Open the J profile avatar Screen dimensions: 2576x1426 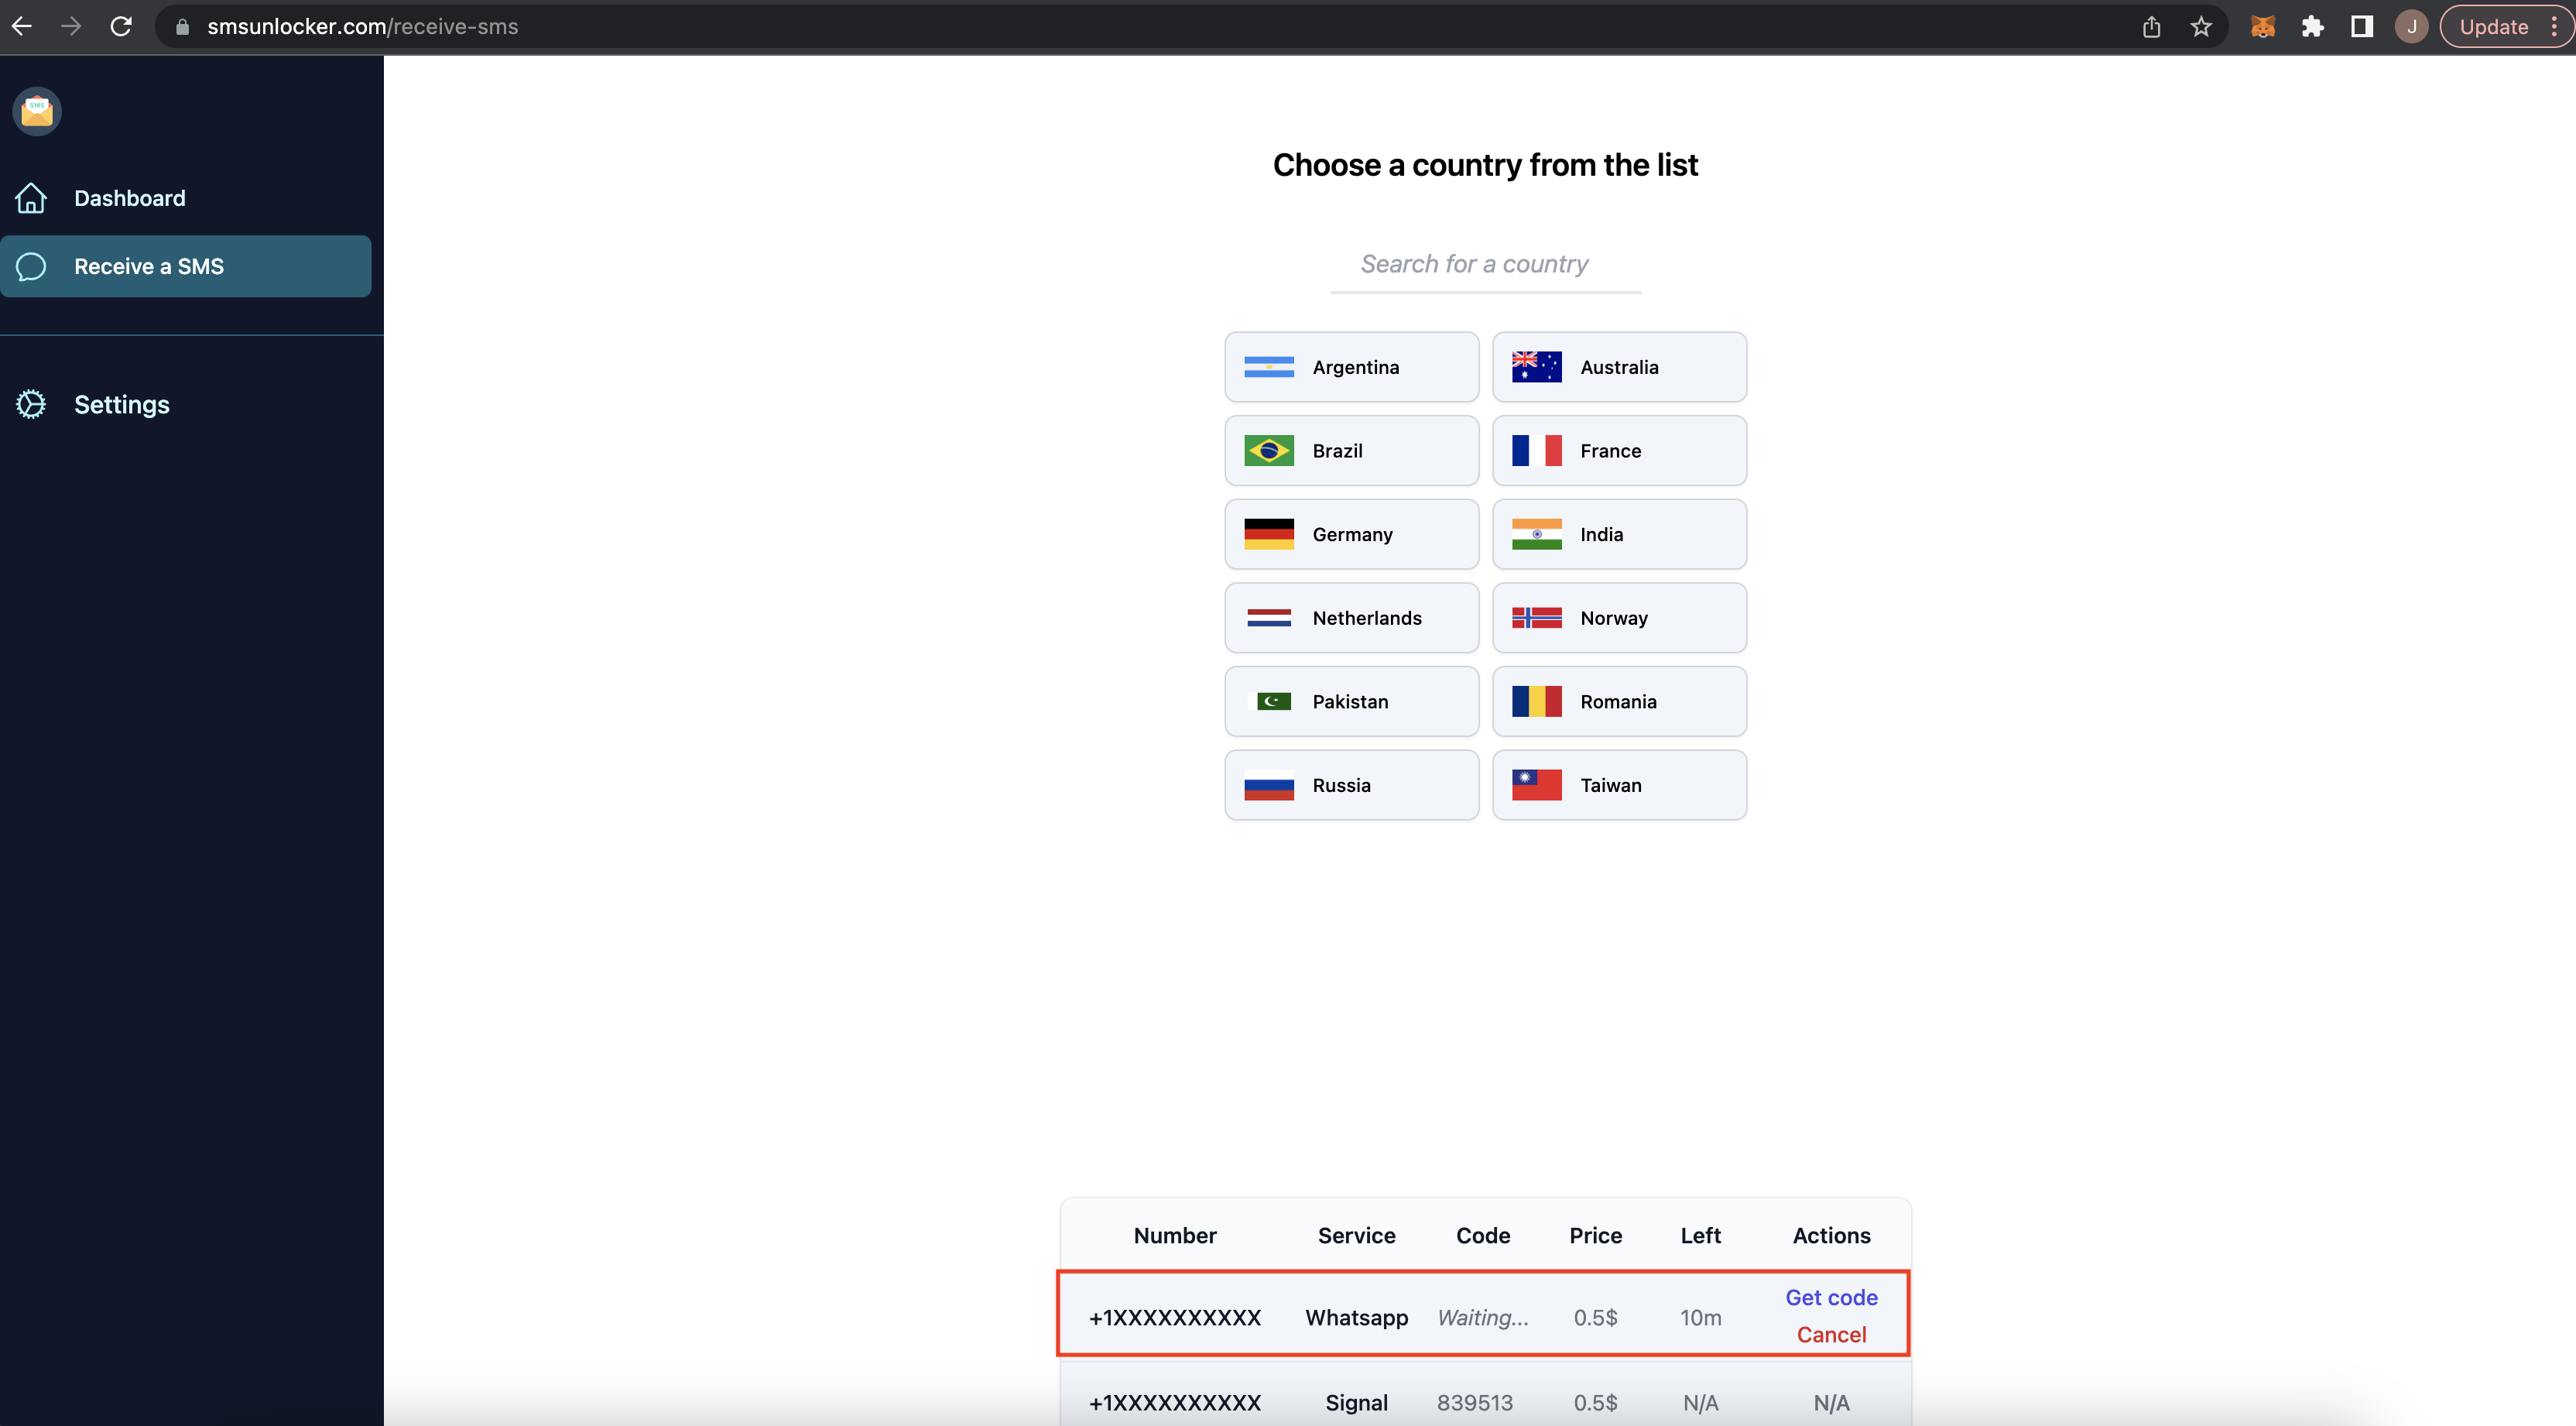pos(2411,27)
